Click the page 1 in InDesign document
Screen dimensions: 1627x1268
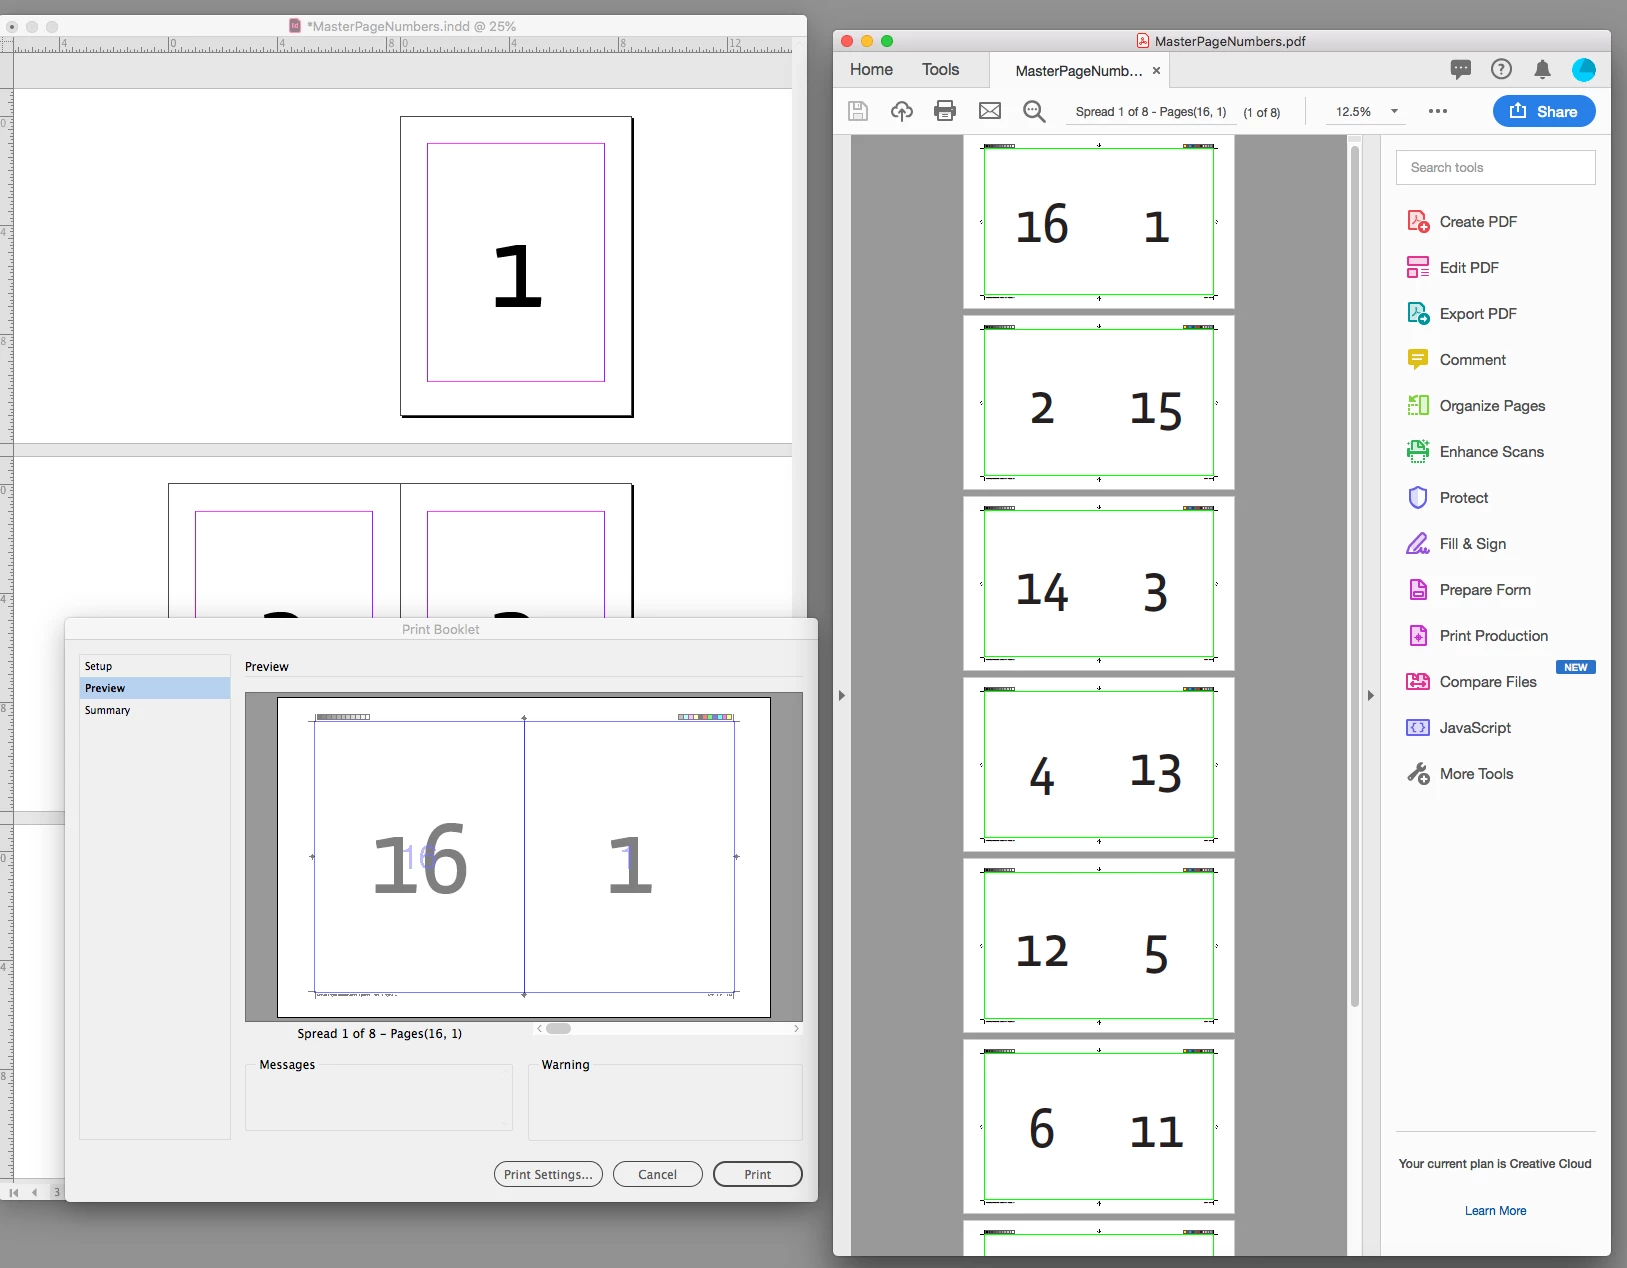(516, 267)
